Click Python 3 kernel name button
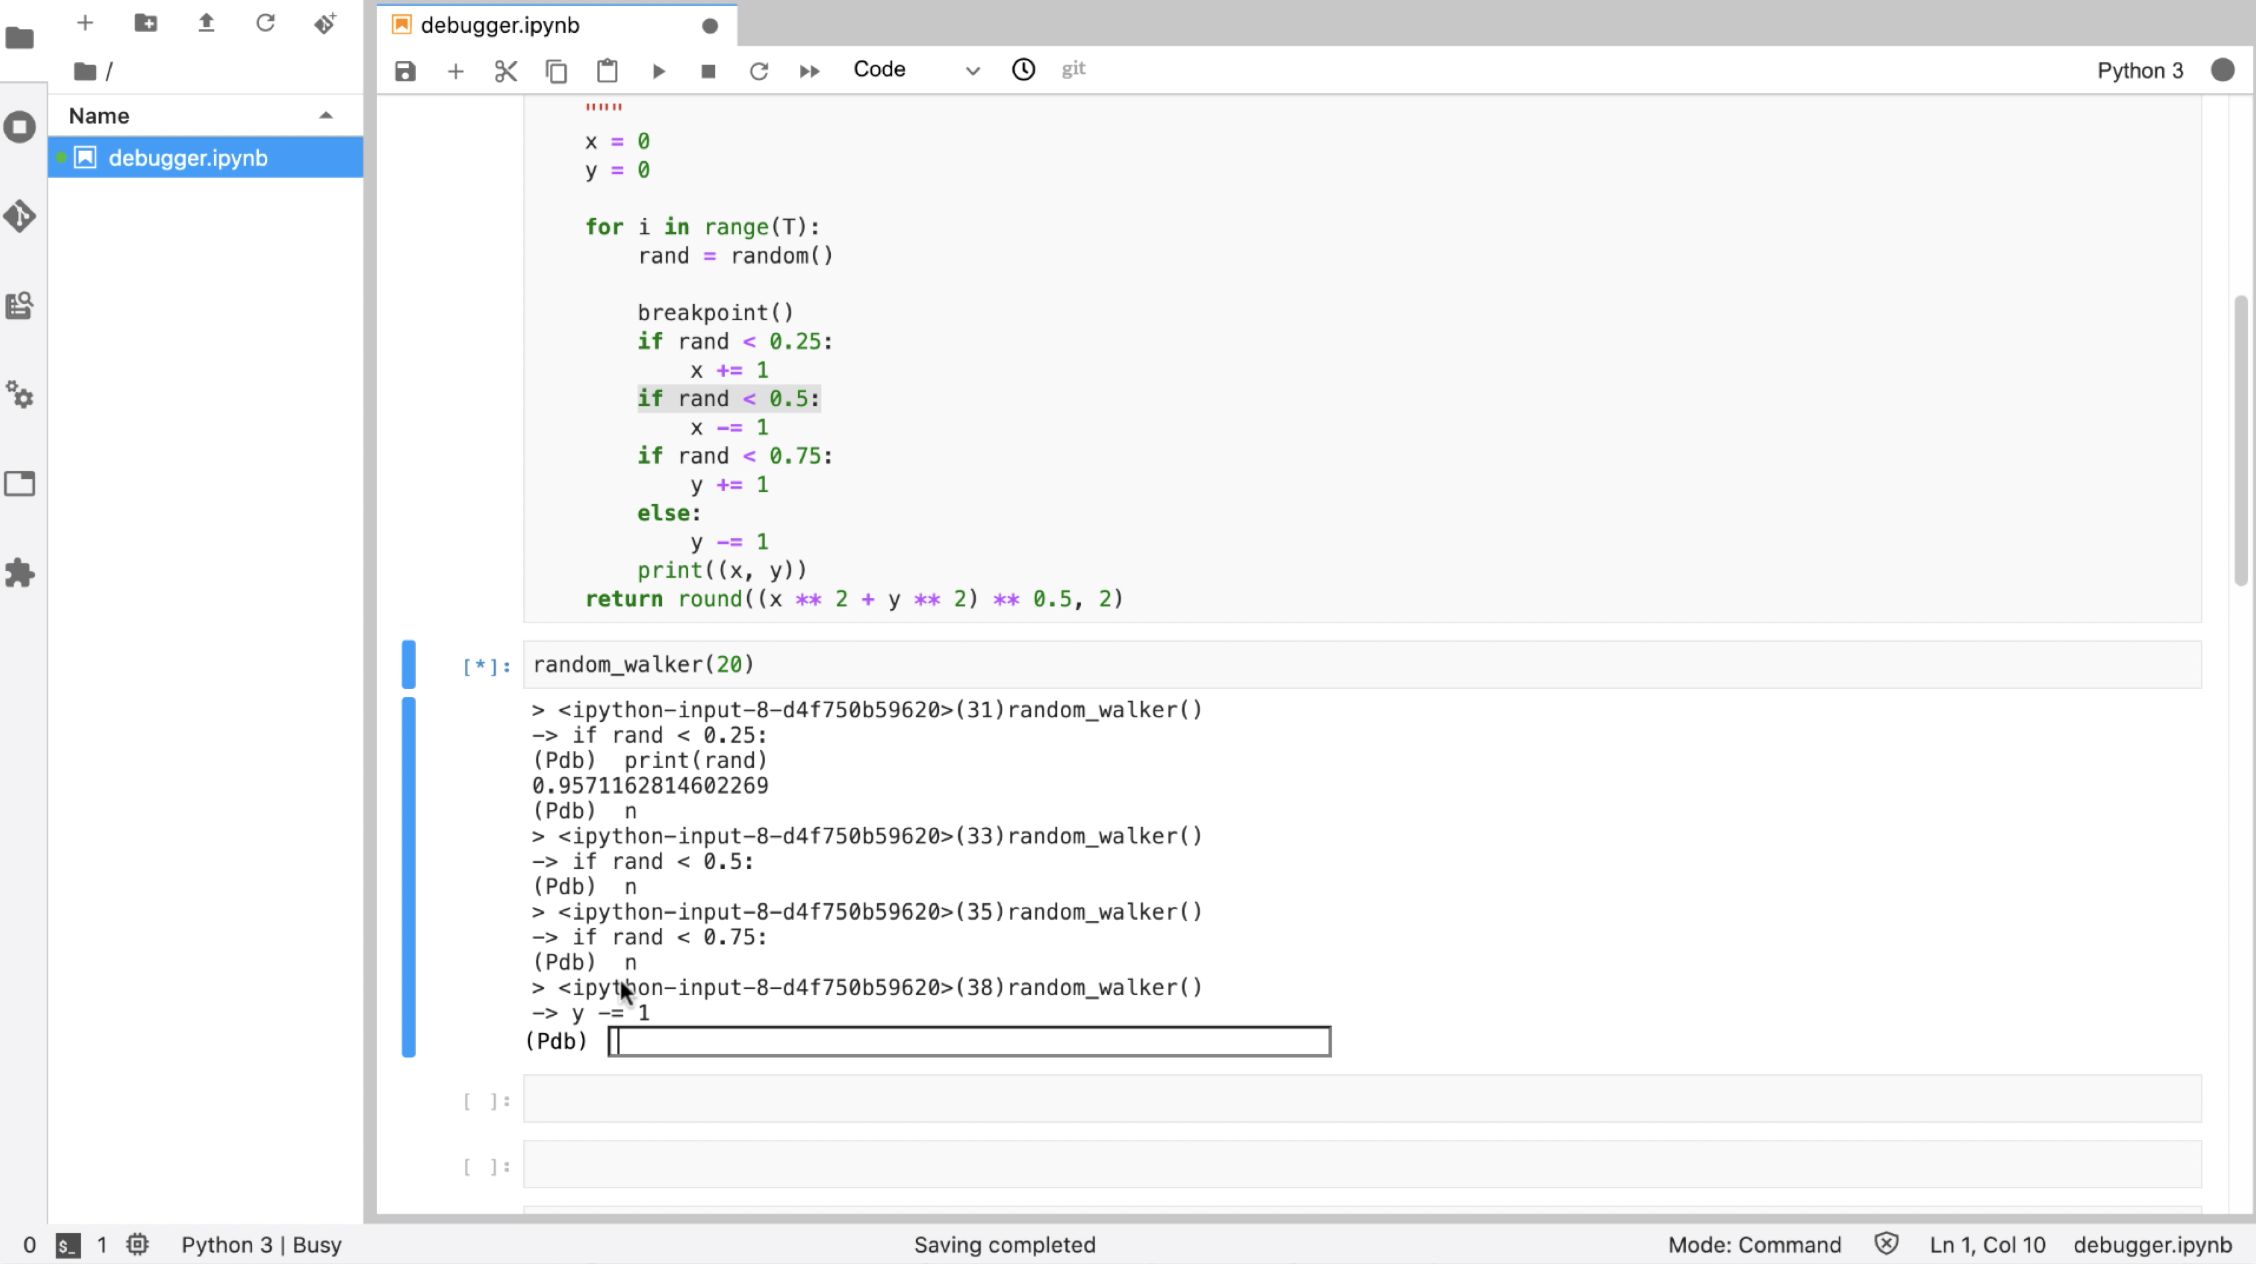The height and width of the screenshot is (1264, 2256). point(2140,70)
